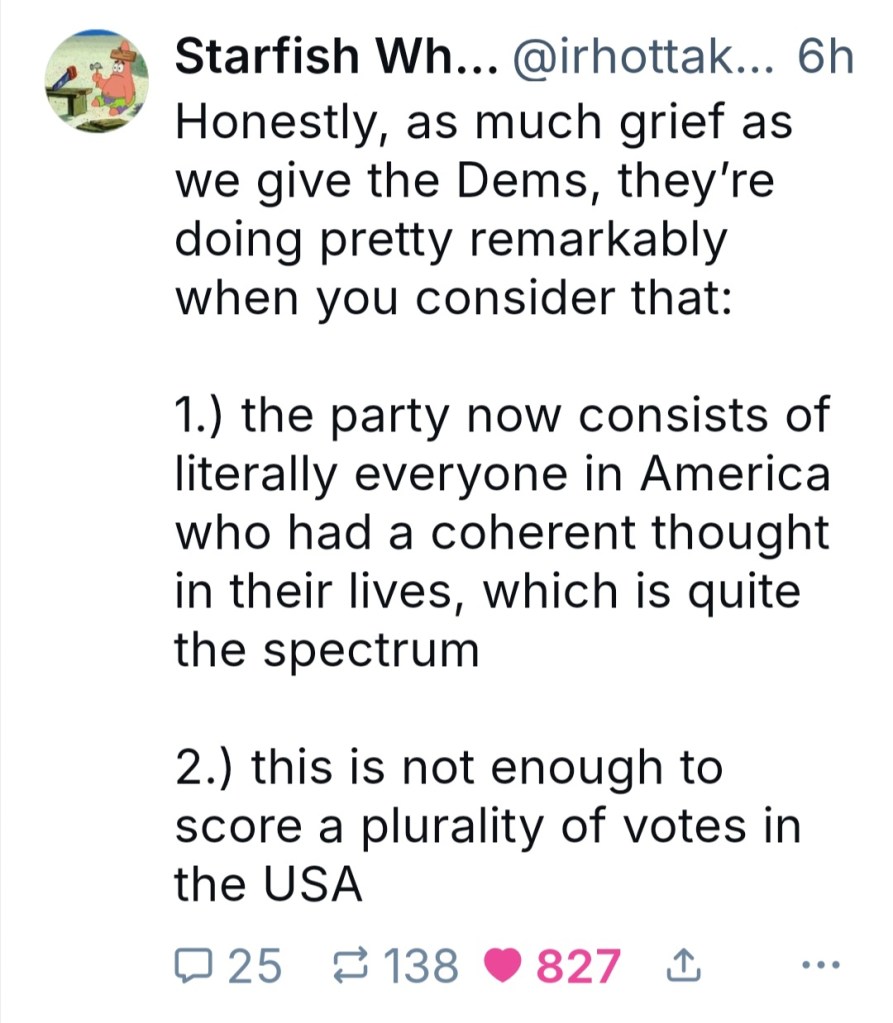The width and height of the screenshot is (893, 1023).
Task: Click the line starting "1.) the party now"
Action: tap(502, 415)
